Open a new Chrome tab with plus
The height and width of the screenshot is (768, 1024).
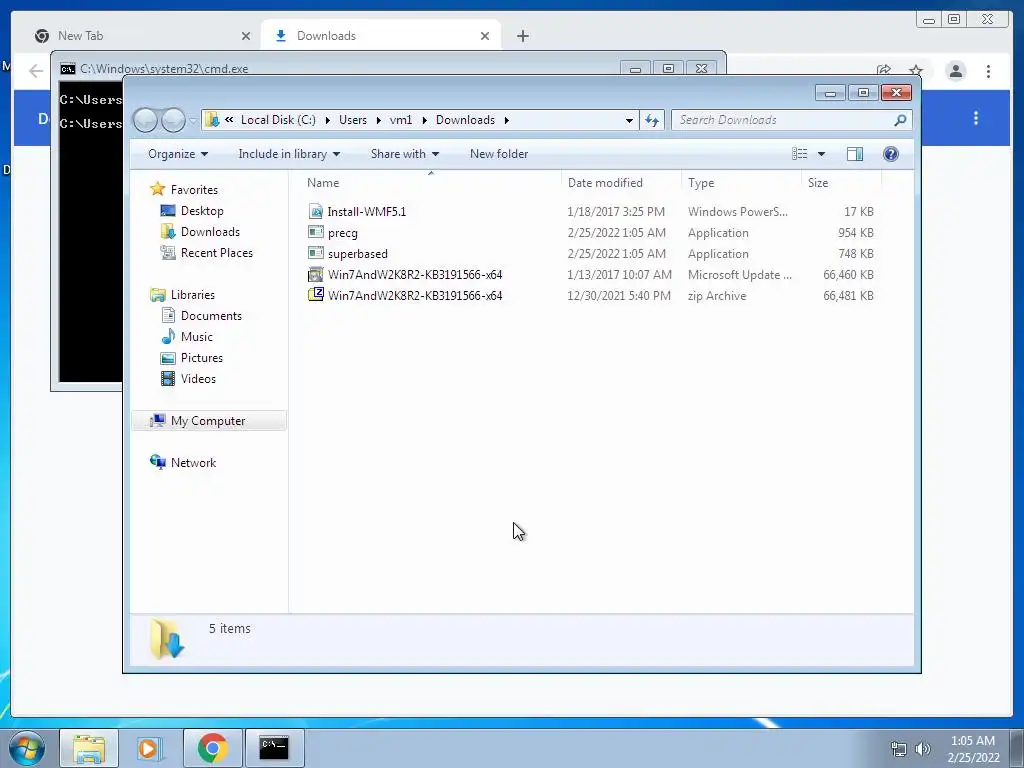[x=522, y=36]
